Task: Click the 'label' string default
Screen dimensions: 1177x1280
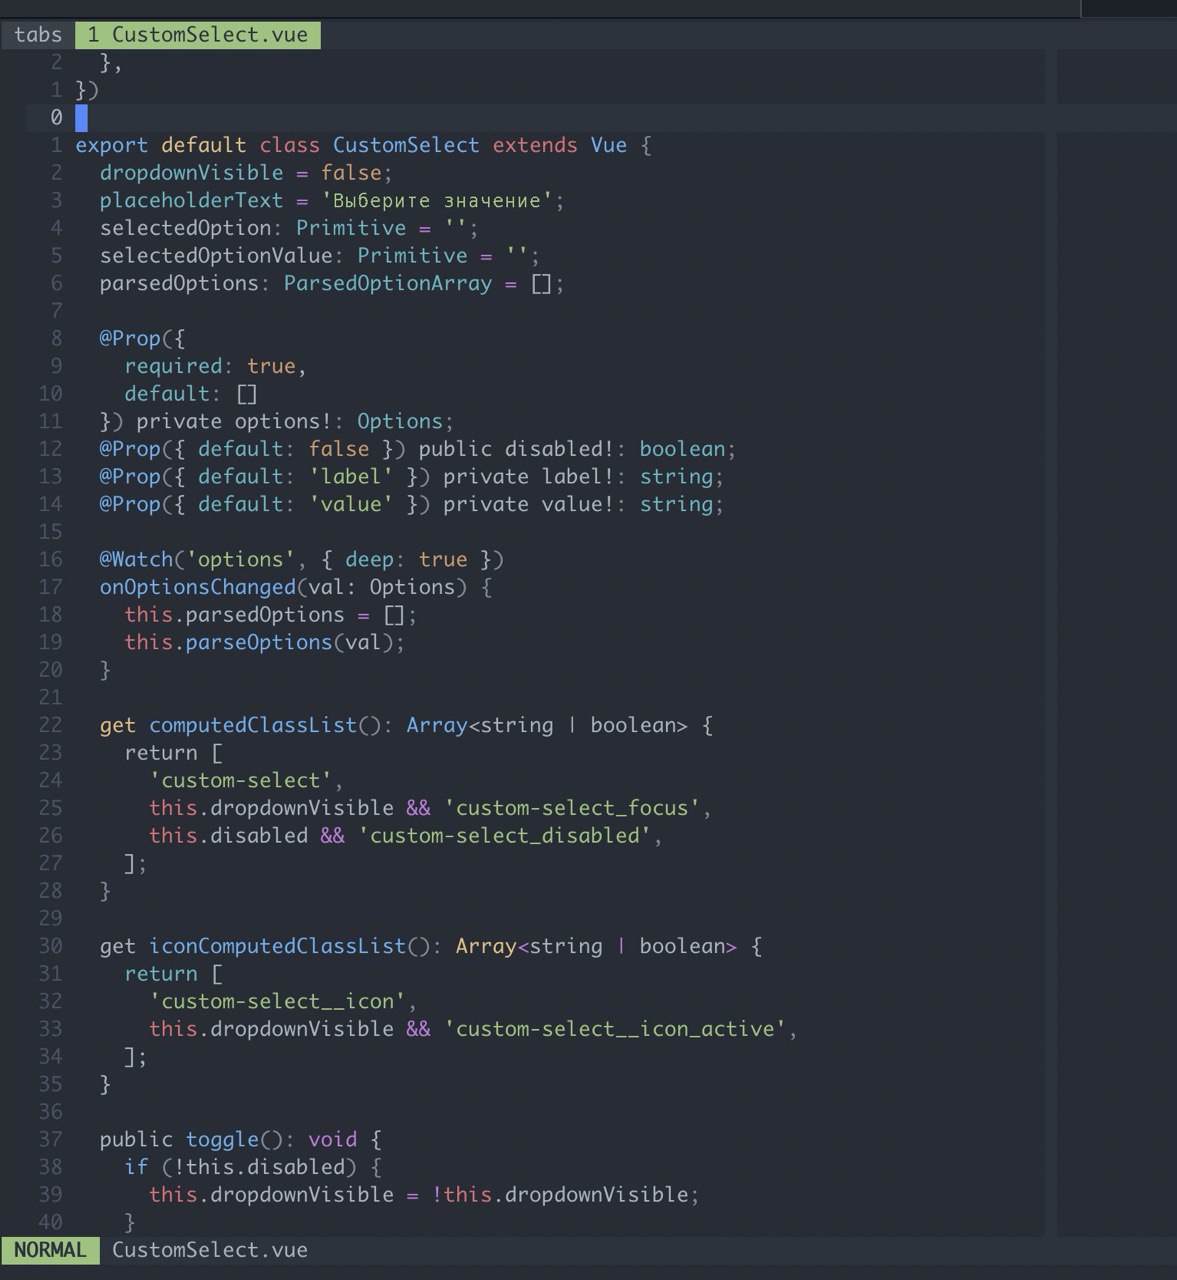Action: (x=351, y=477)
